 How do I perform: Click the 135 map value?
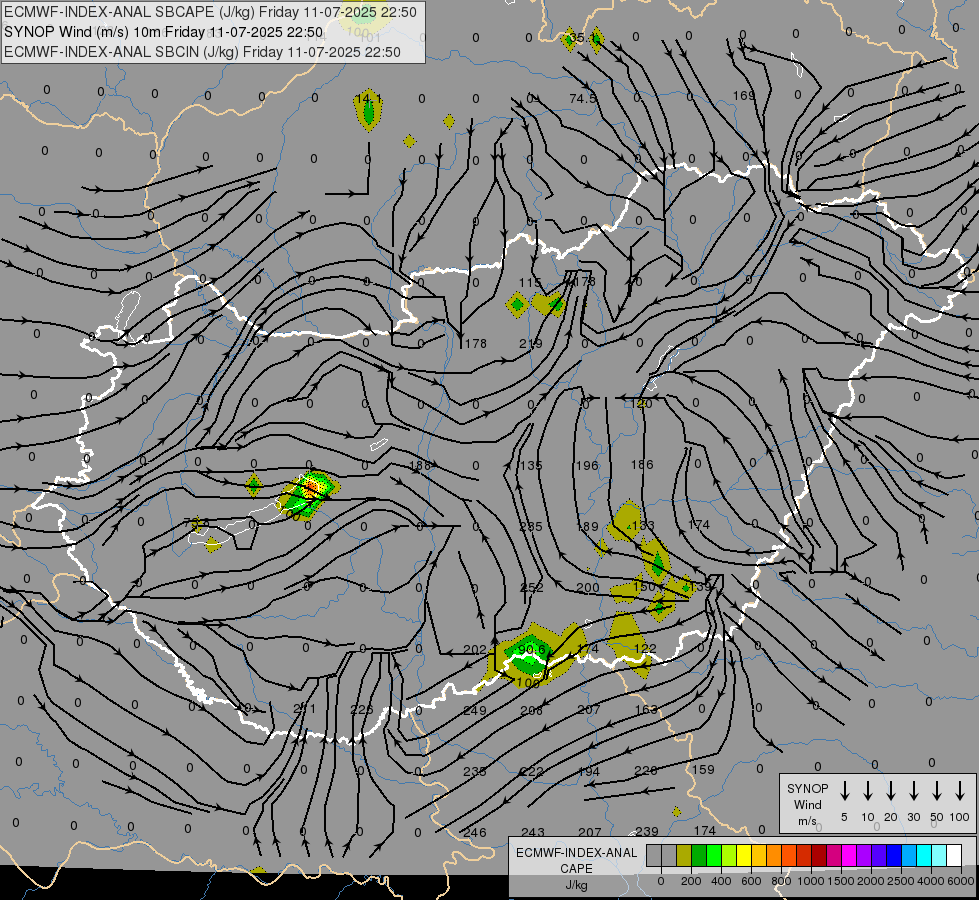point(531,466)
